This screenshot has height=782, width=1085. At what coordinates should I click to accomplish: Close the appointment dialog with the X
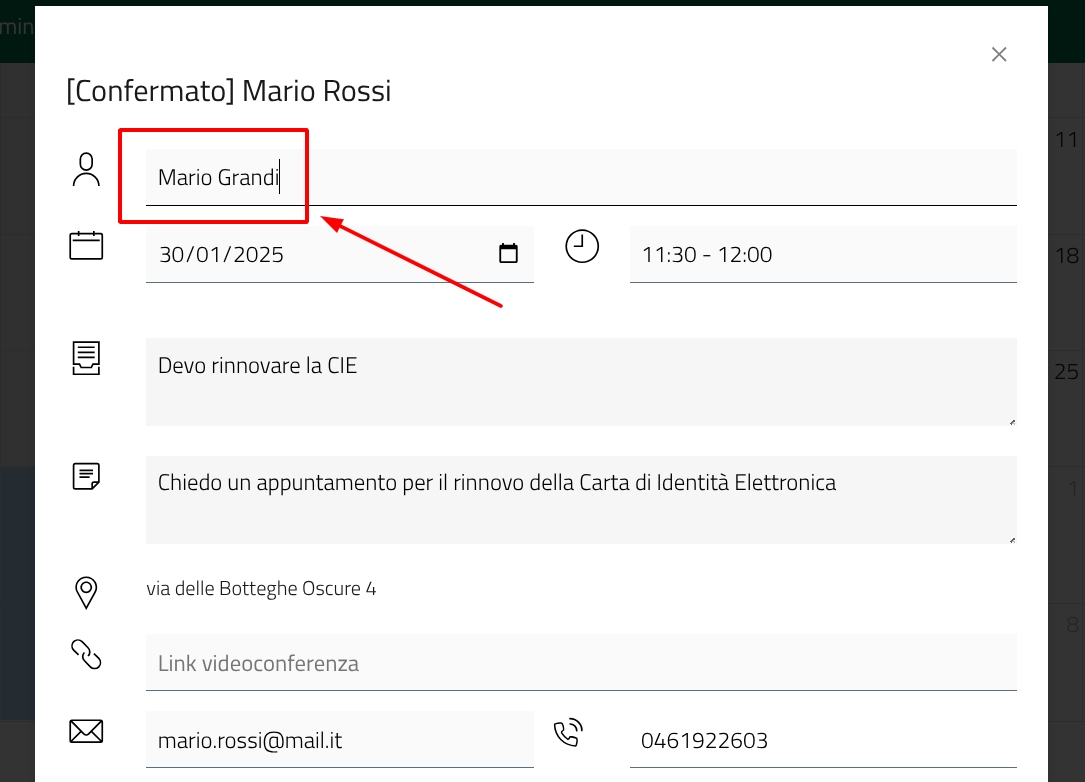(998, 54)
